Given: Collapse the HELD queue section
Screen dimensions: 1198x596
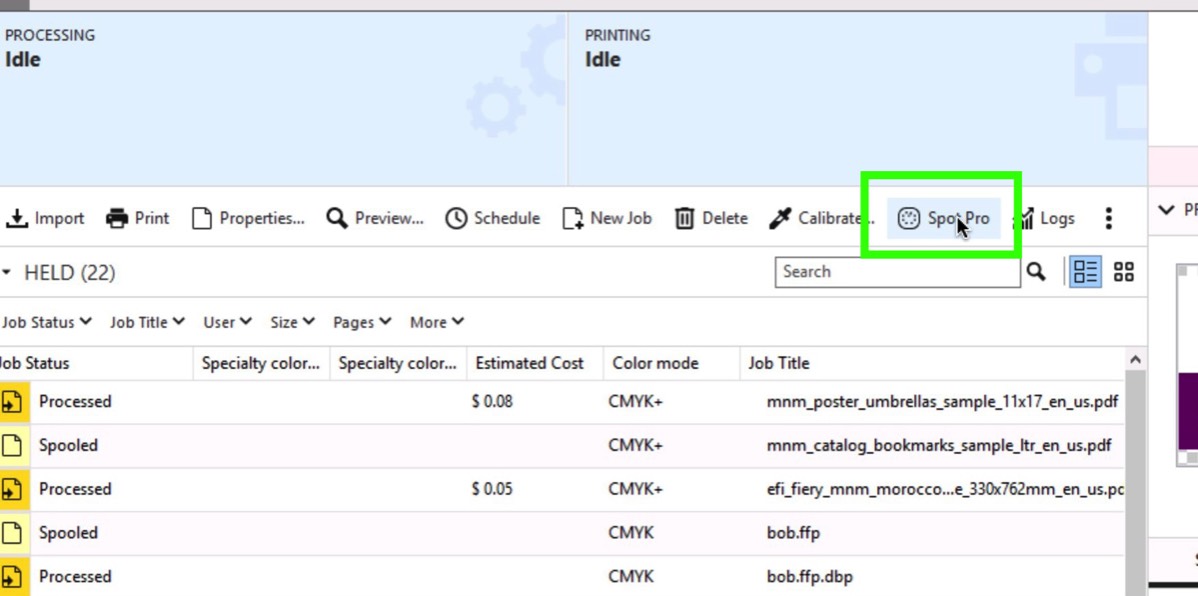Looking at the screenshot, I should (6, 273).
